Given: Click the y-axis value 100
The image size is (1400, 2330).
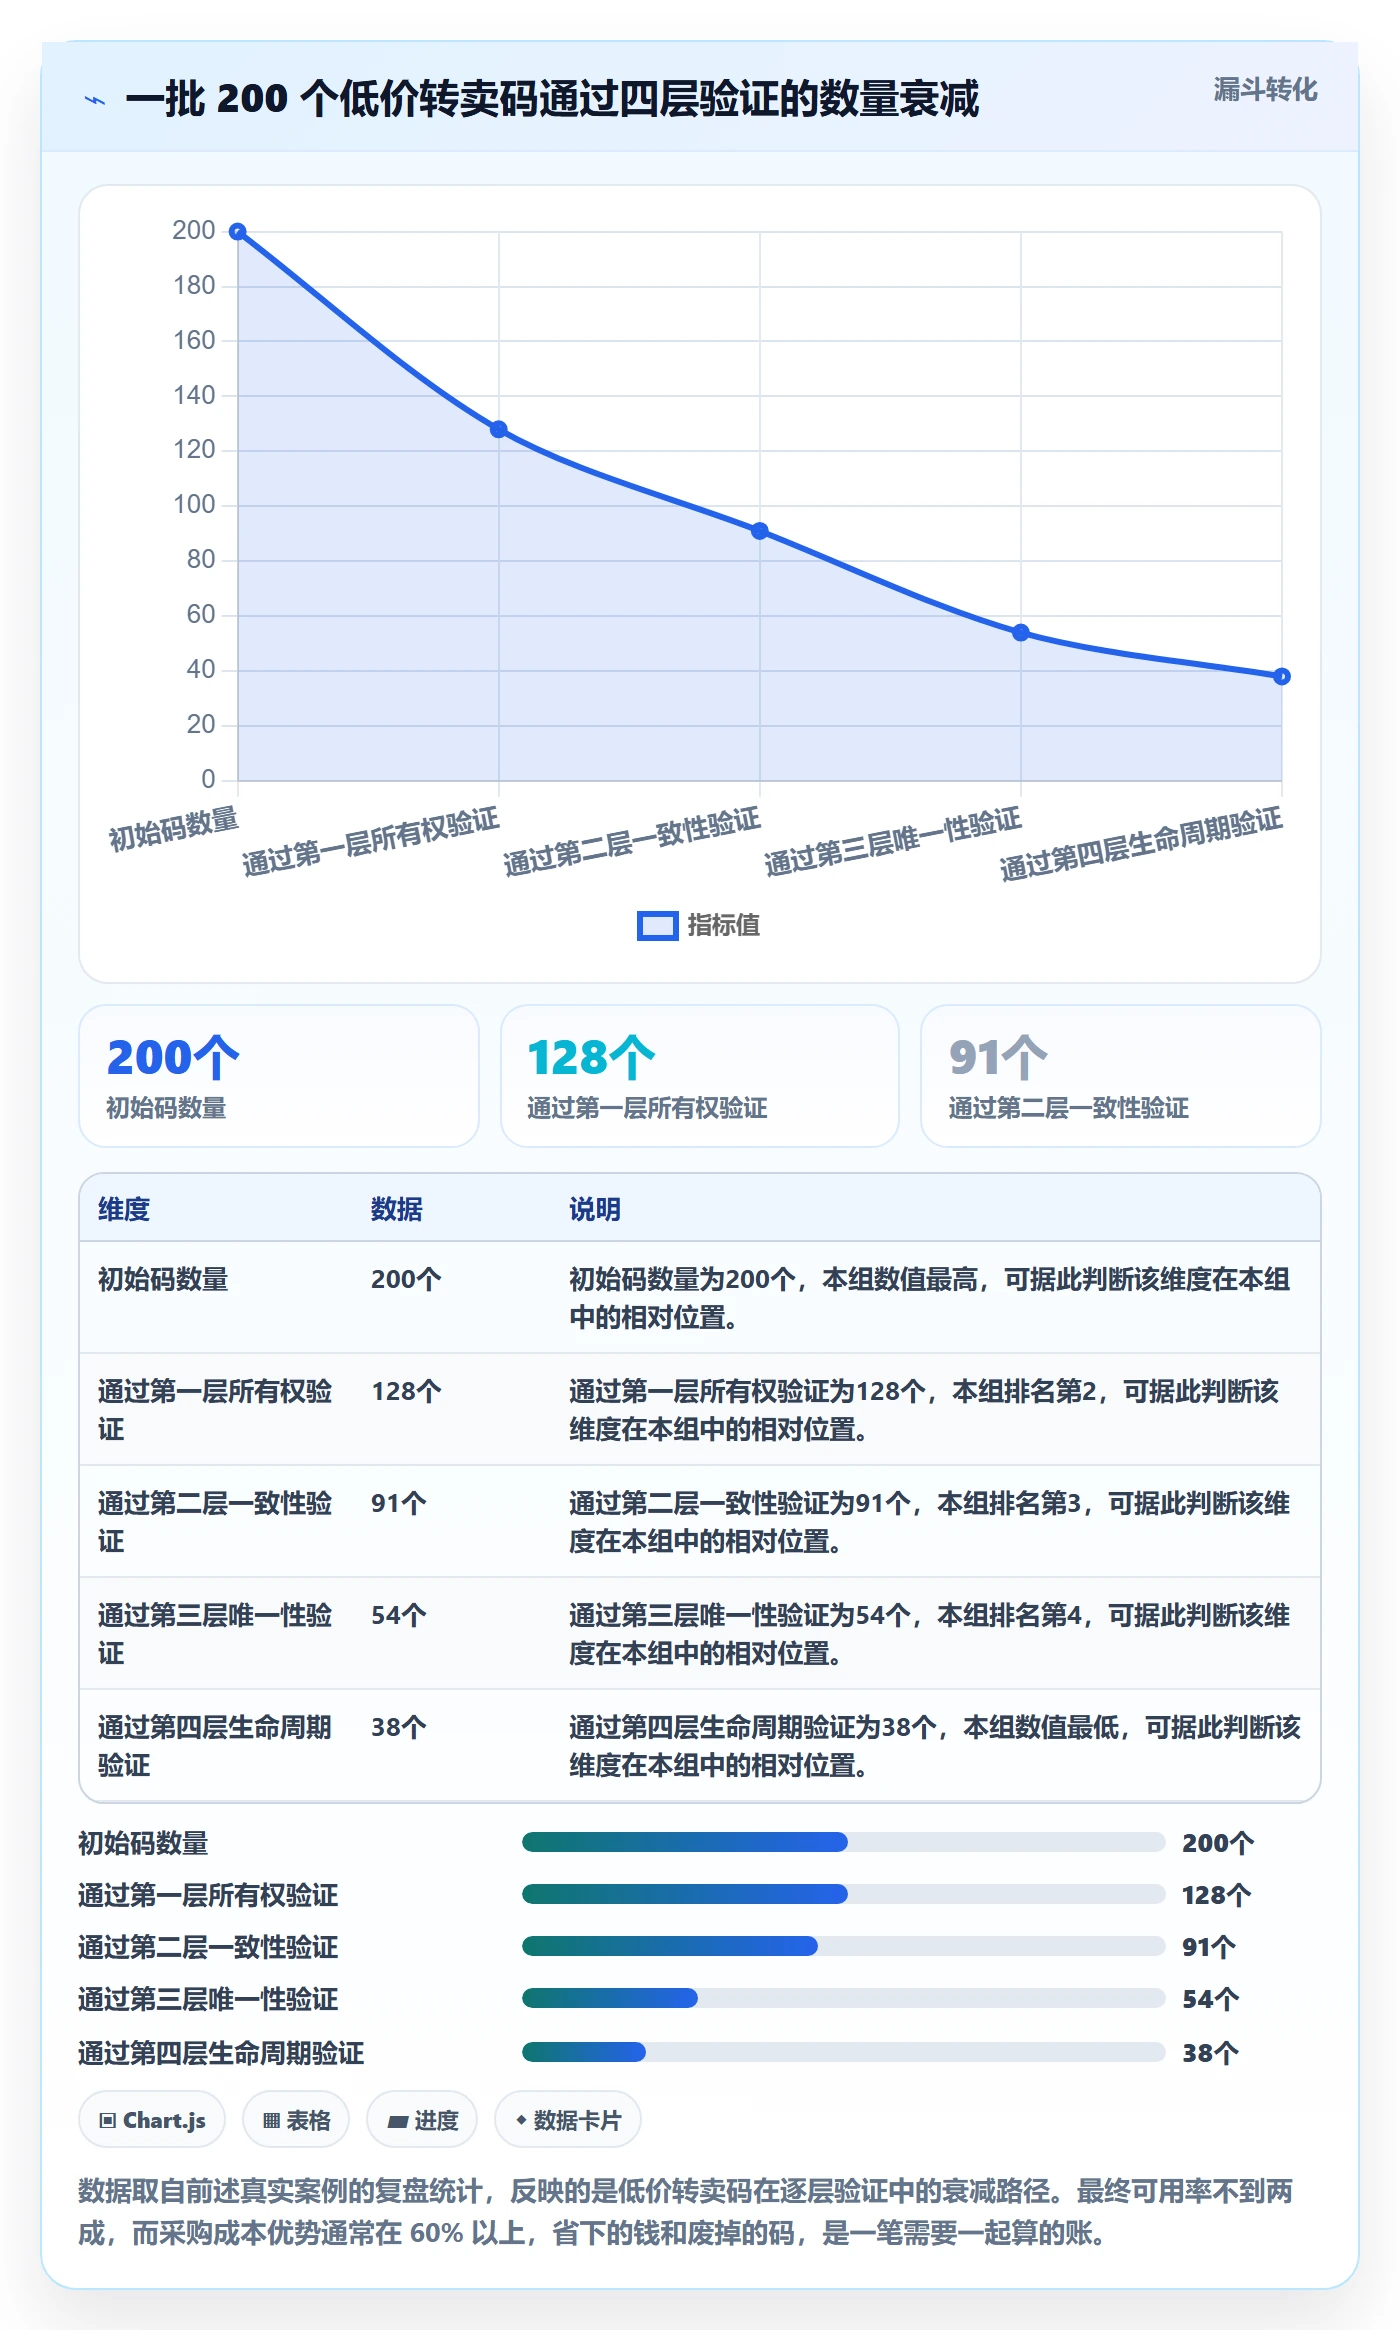Looking at the screenshot, I should pos(194,505).
